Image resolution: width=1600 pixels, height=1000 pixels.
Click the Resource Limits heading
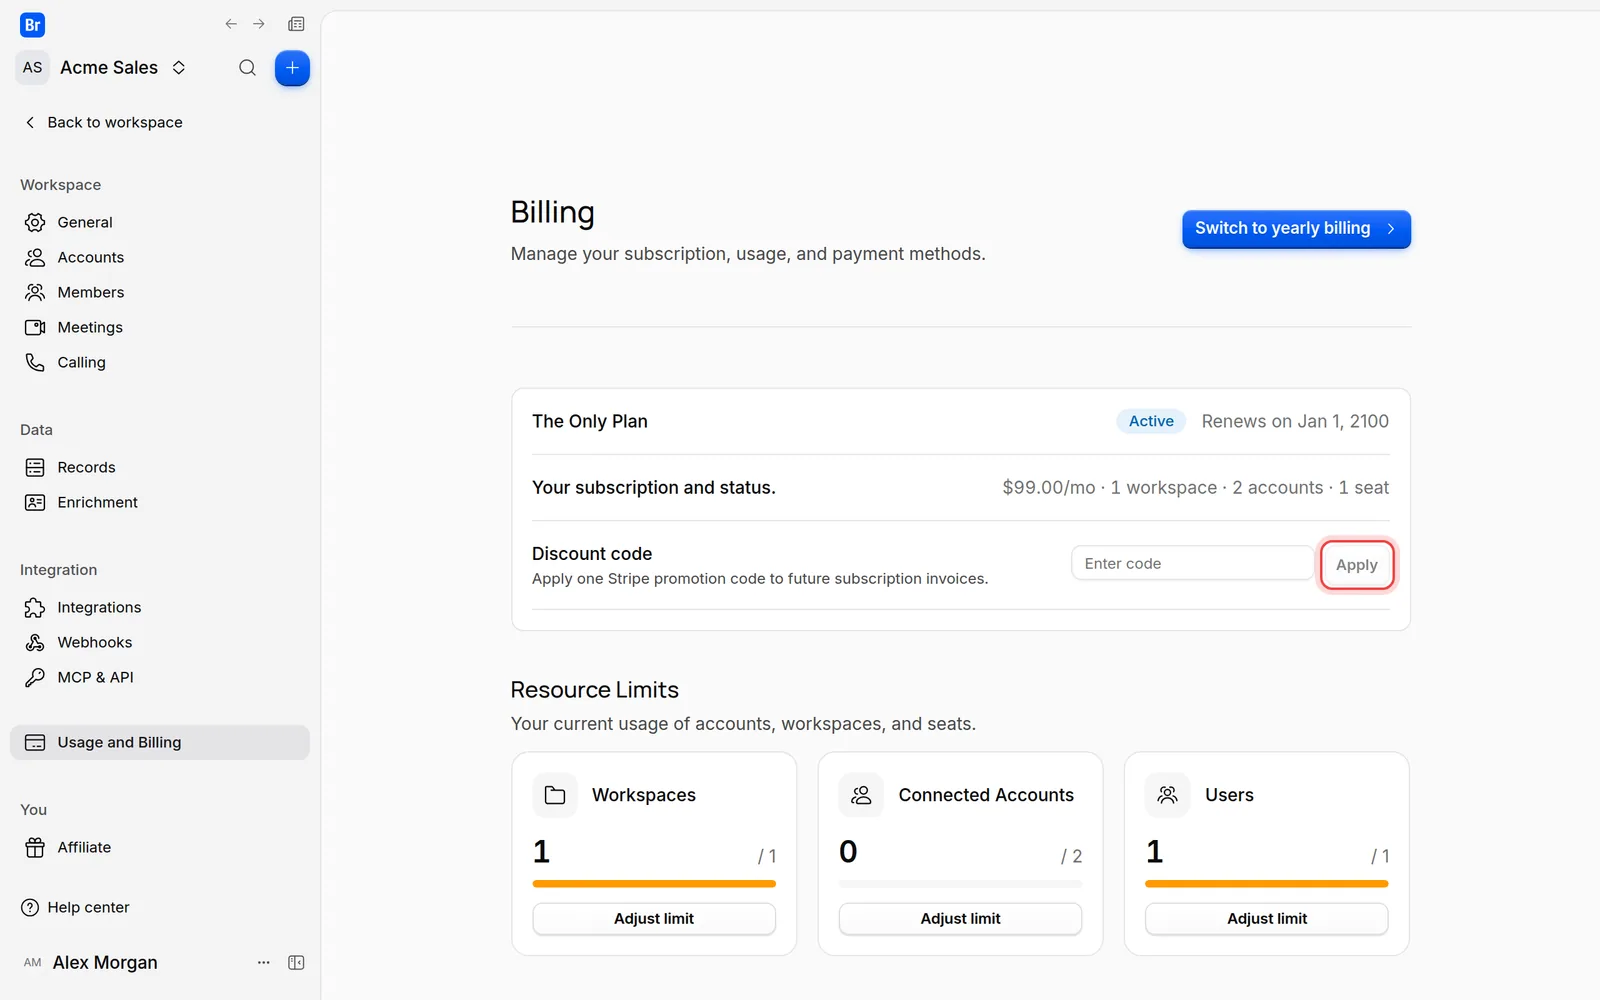tap(595, 690)
